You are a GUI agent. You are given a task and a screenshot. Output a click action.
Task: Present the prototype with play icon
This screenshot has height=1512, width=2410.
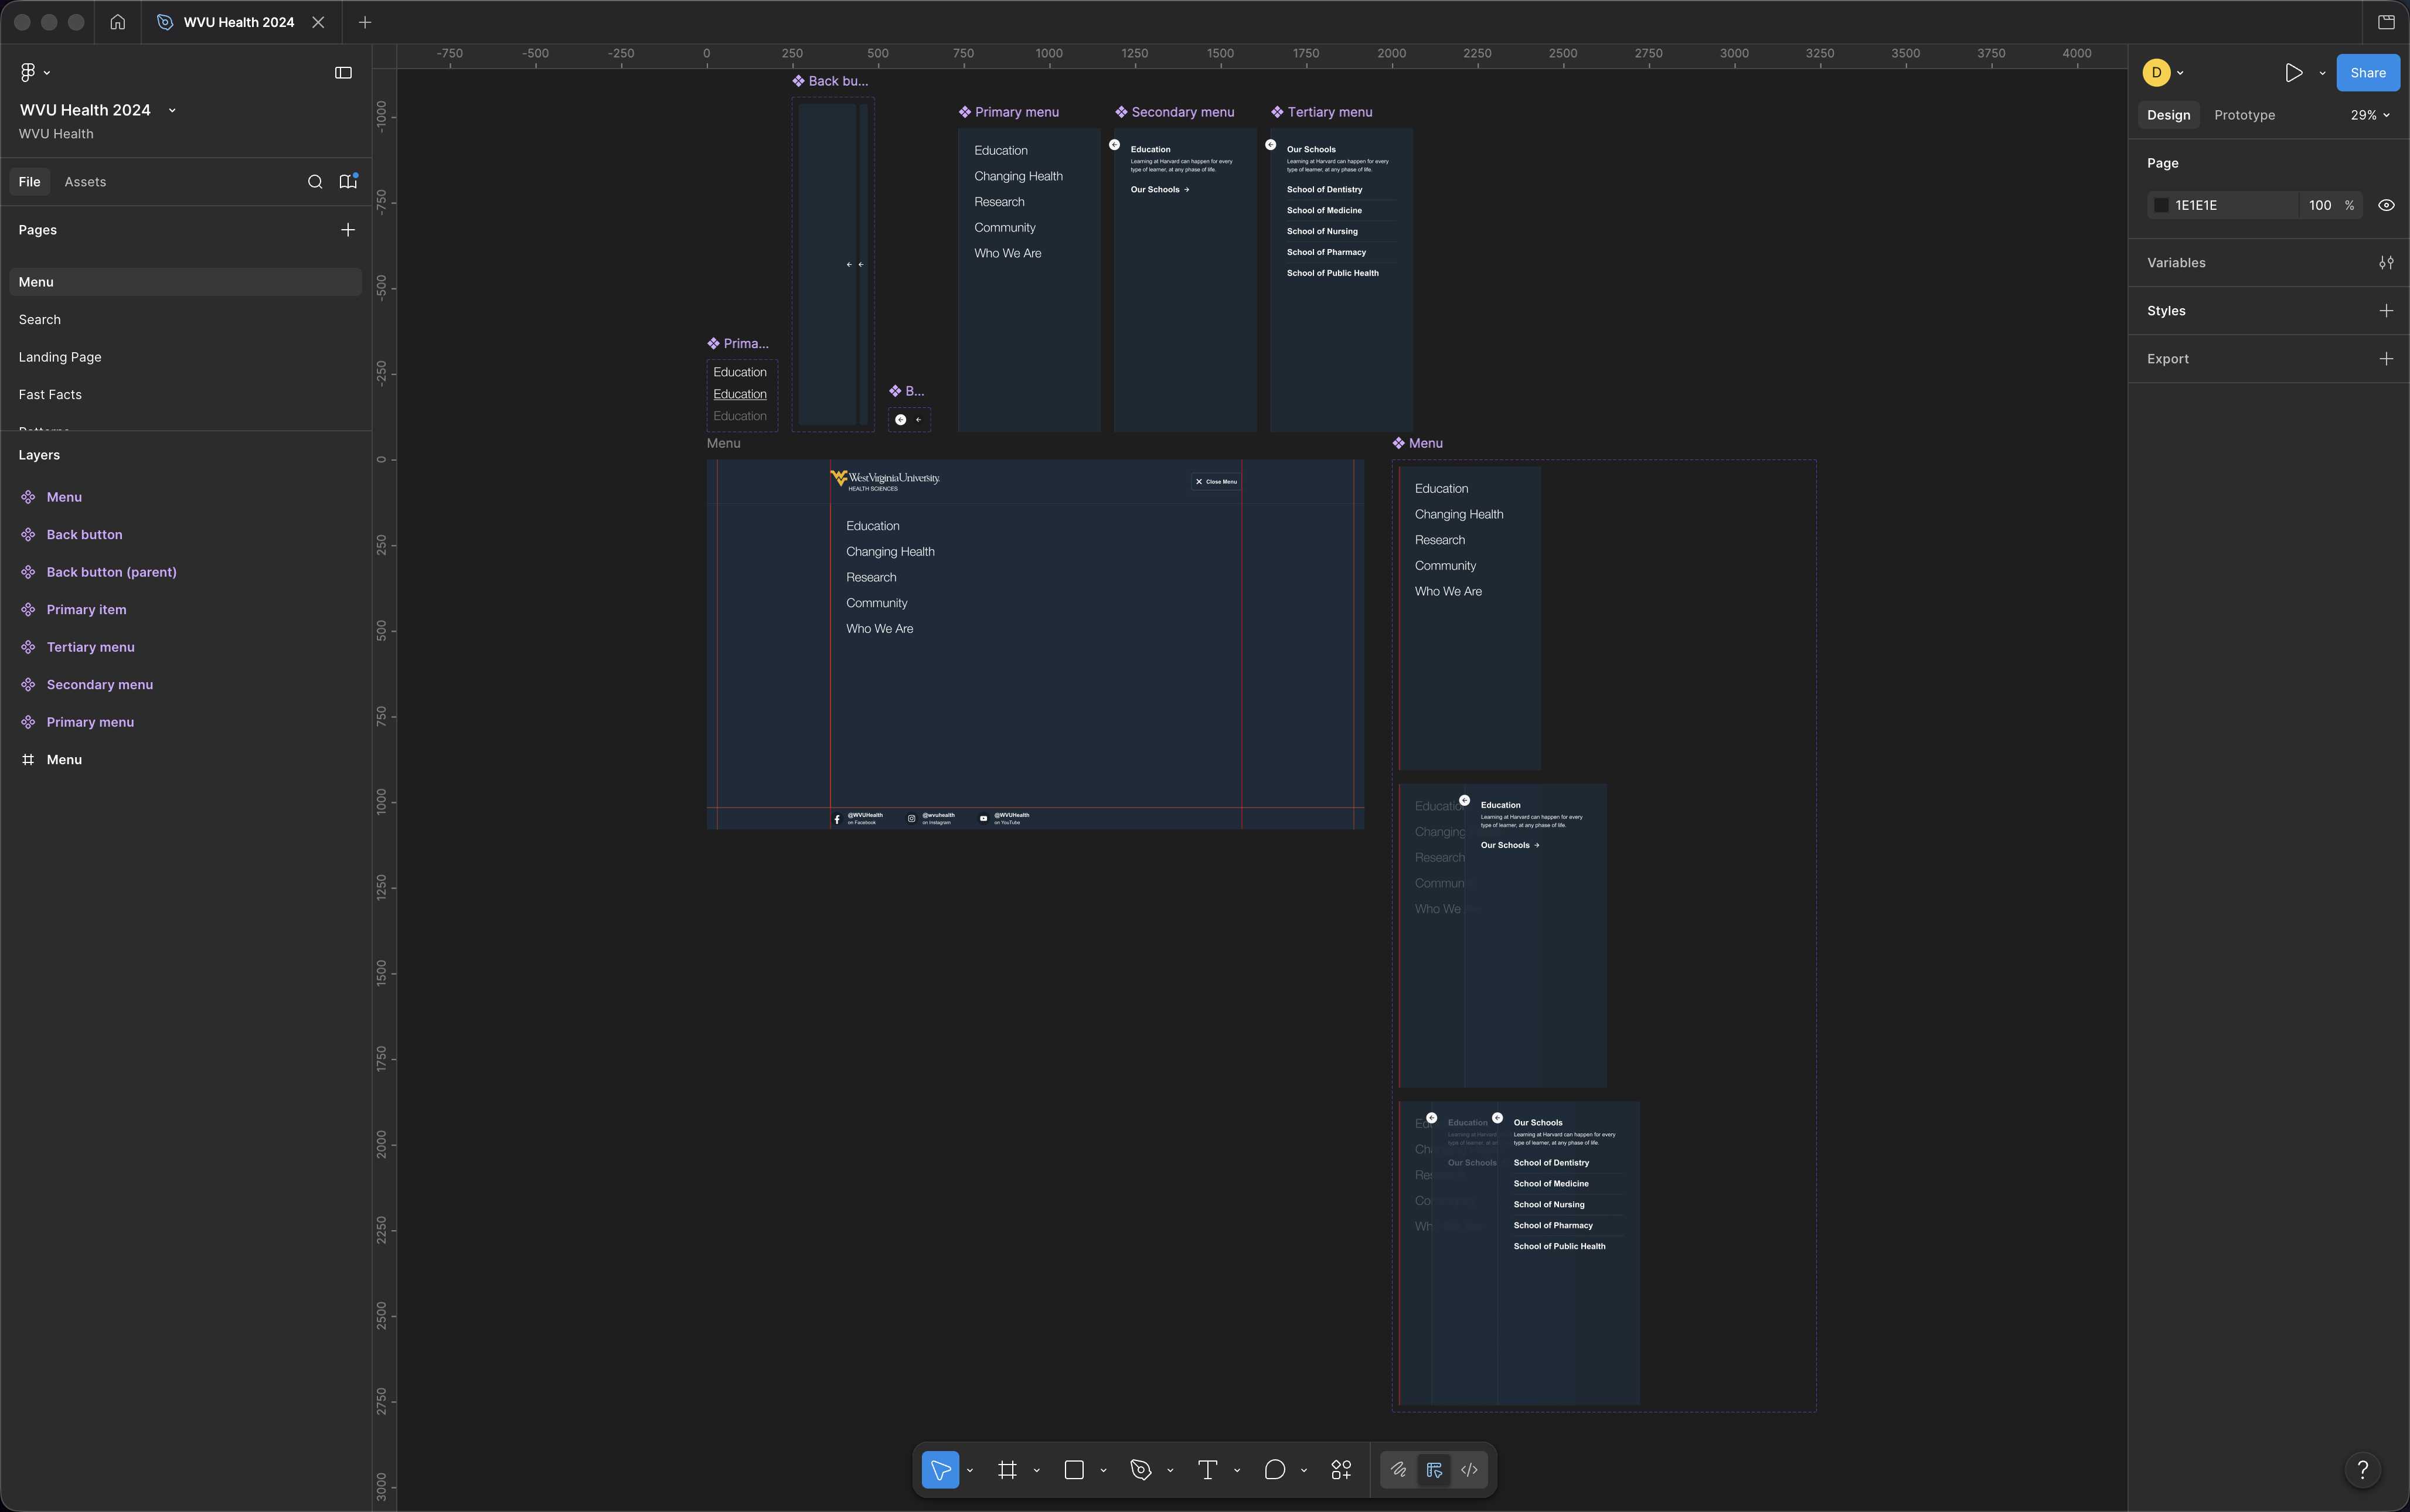tap(2294, 73)
